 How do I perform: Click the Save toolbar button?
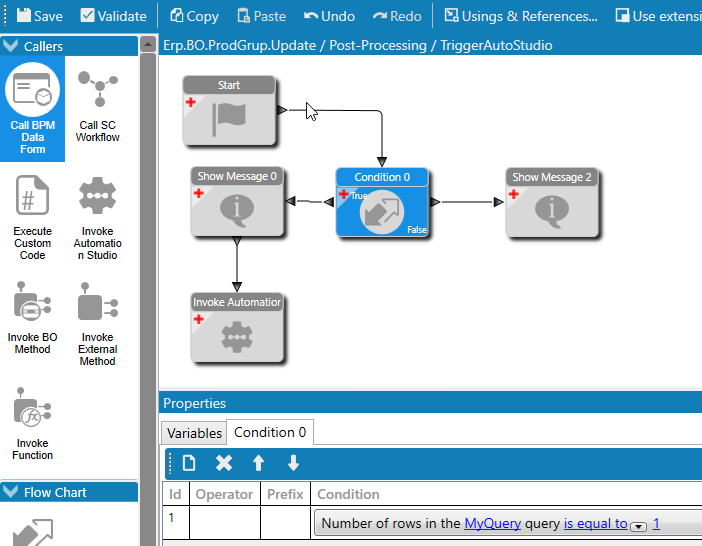[39, 16]
